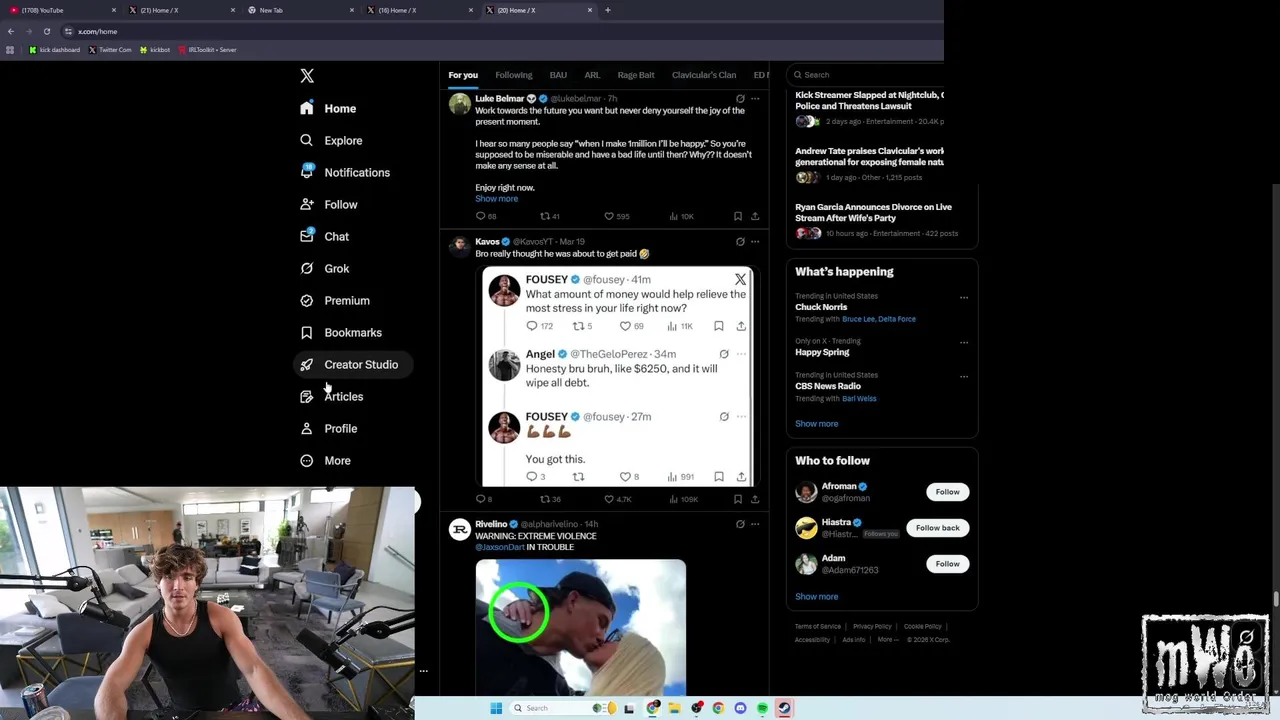
Task: Share Kavos's post
Action: click(x=755, y=499)
